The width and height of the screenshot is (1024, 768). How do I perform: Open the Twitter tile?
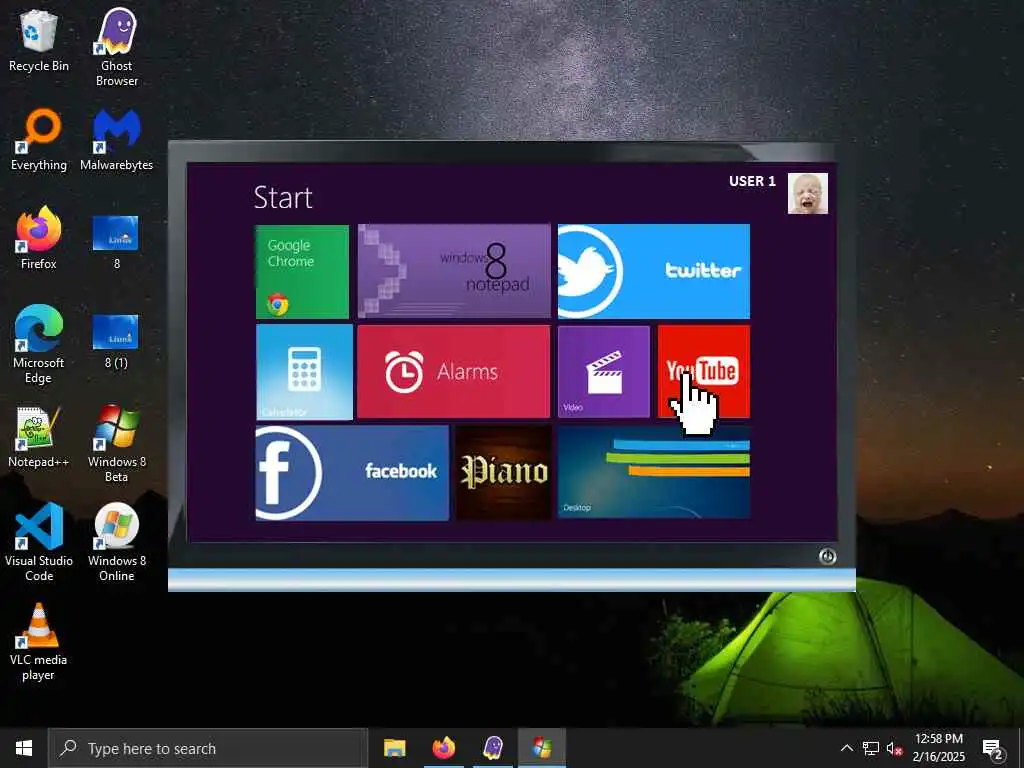[654, 271]
